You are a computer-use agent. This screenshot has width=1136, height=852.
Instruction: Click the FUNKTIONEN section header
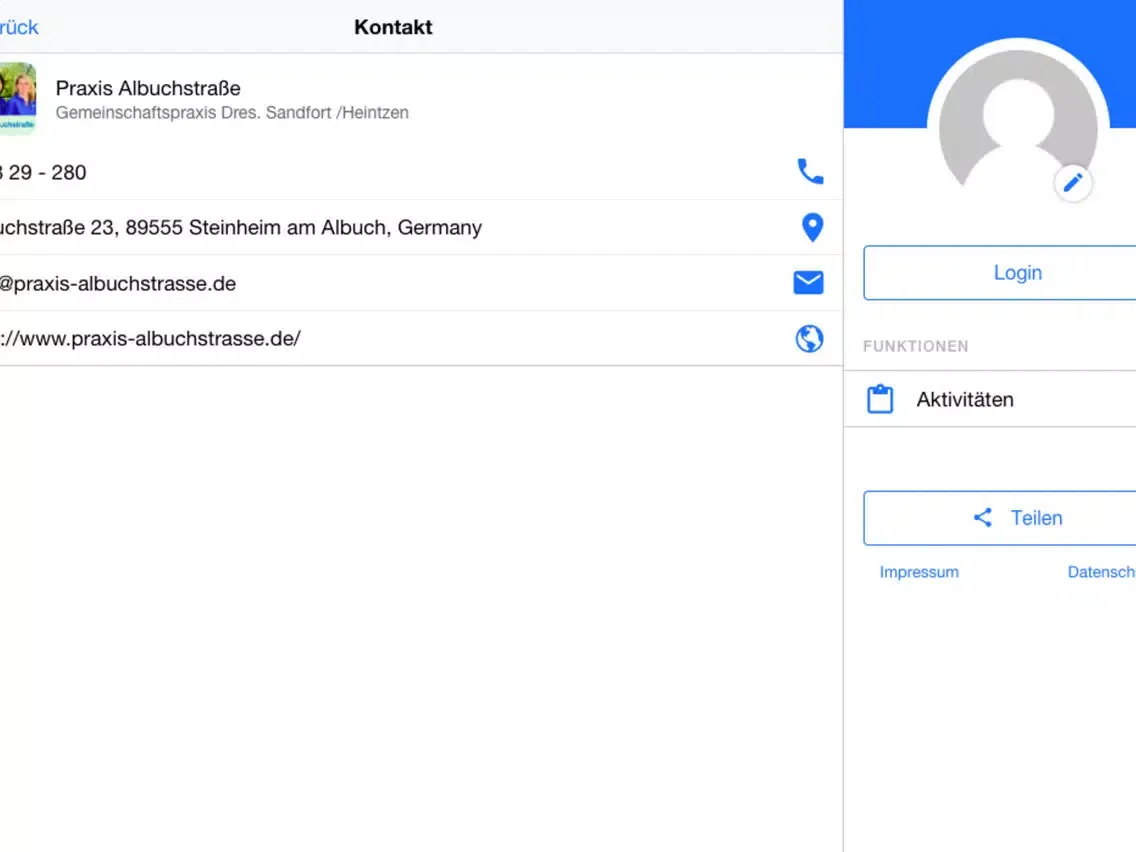point(915,346)
